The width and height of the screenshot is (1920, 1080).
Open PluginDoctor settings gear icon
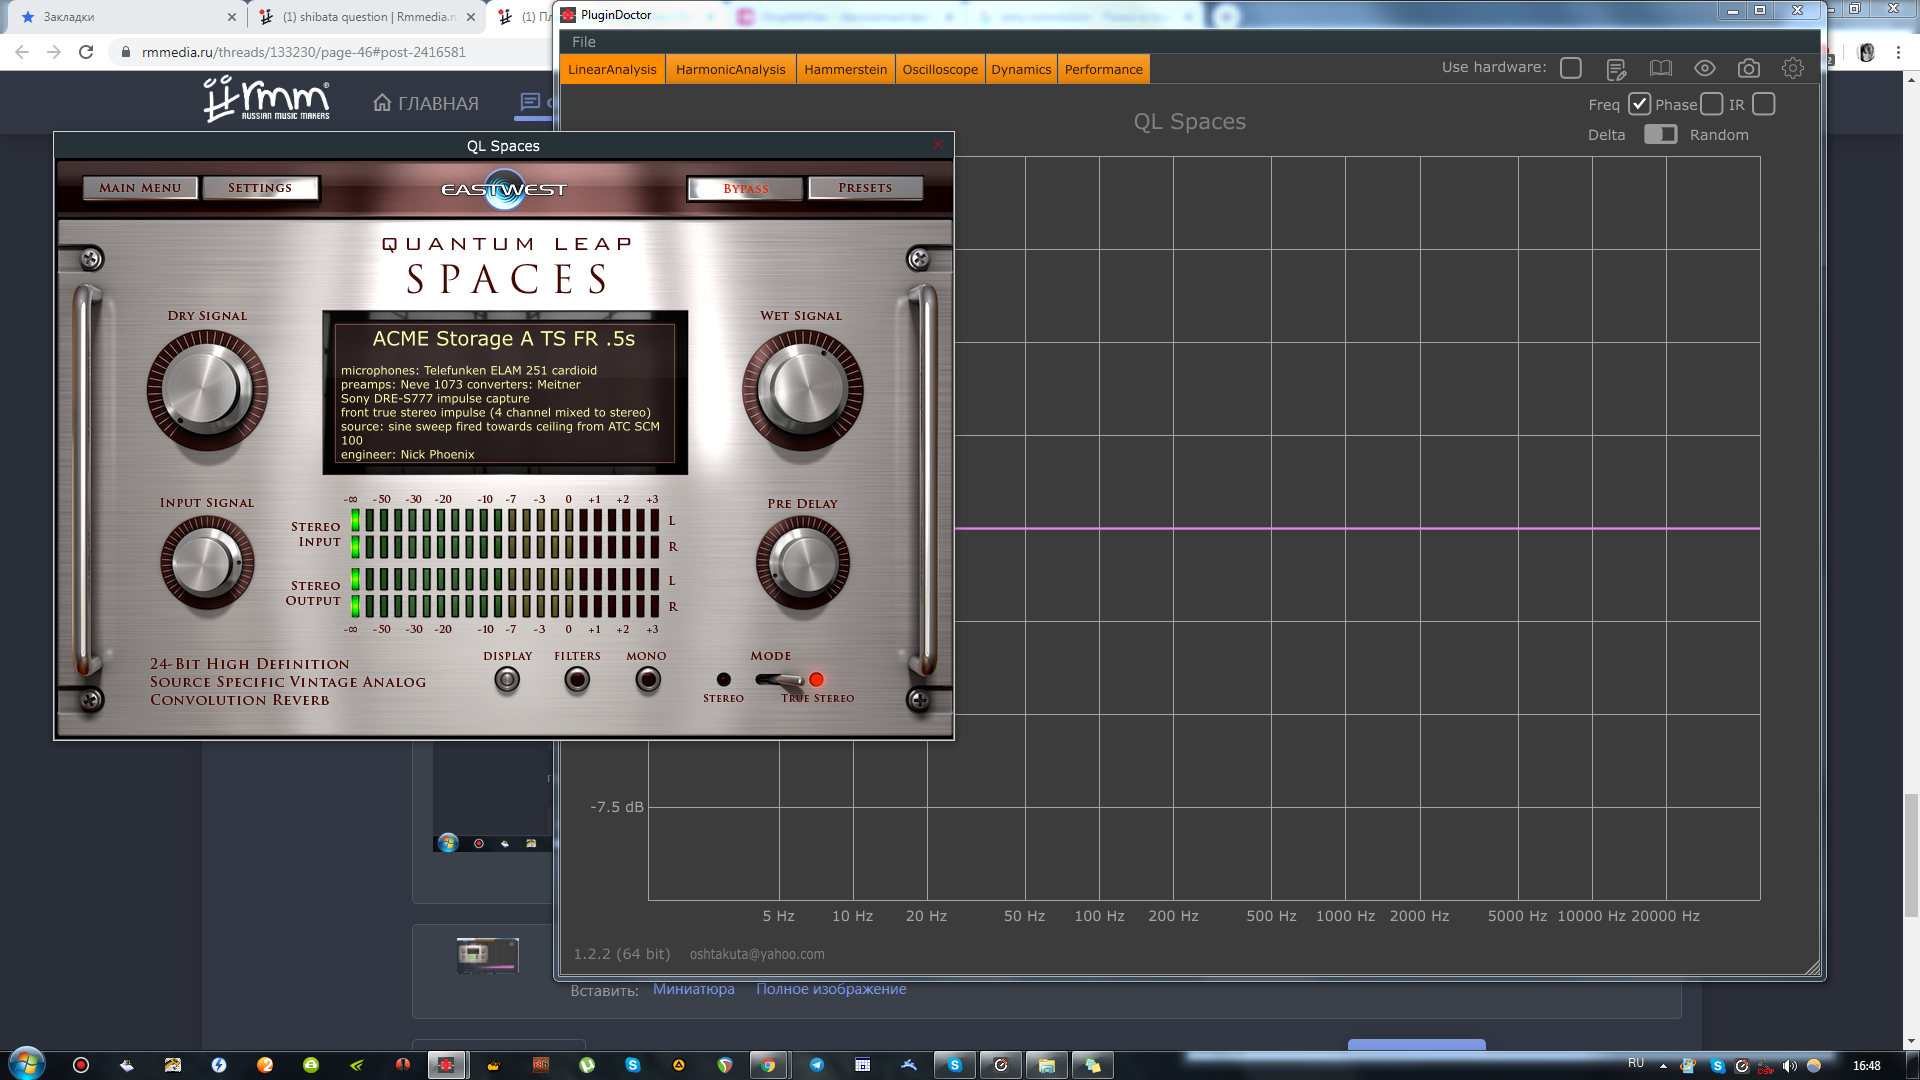[1792, 68]
